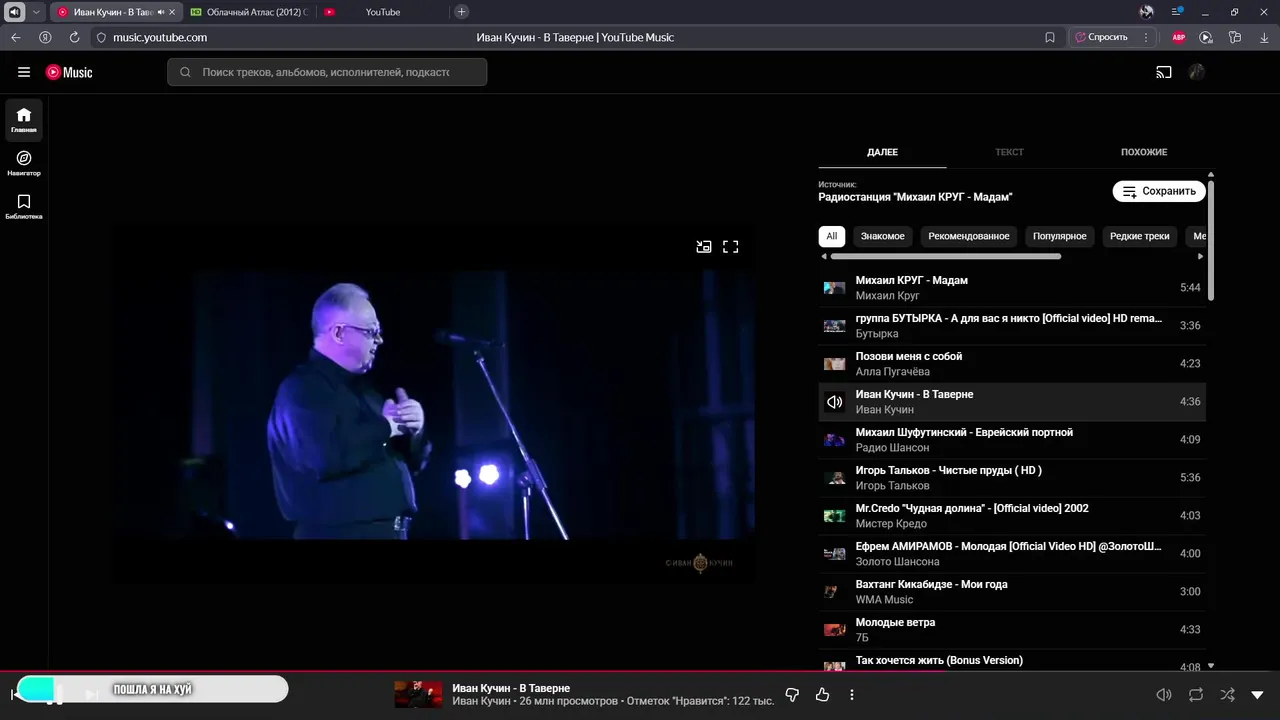
Task: Open Спросить options menu
Action: 1147,37
